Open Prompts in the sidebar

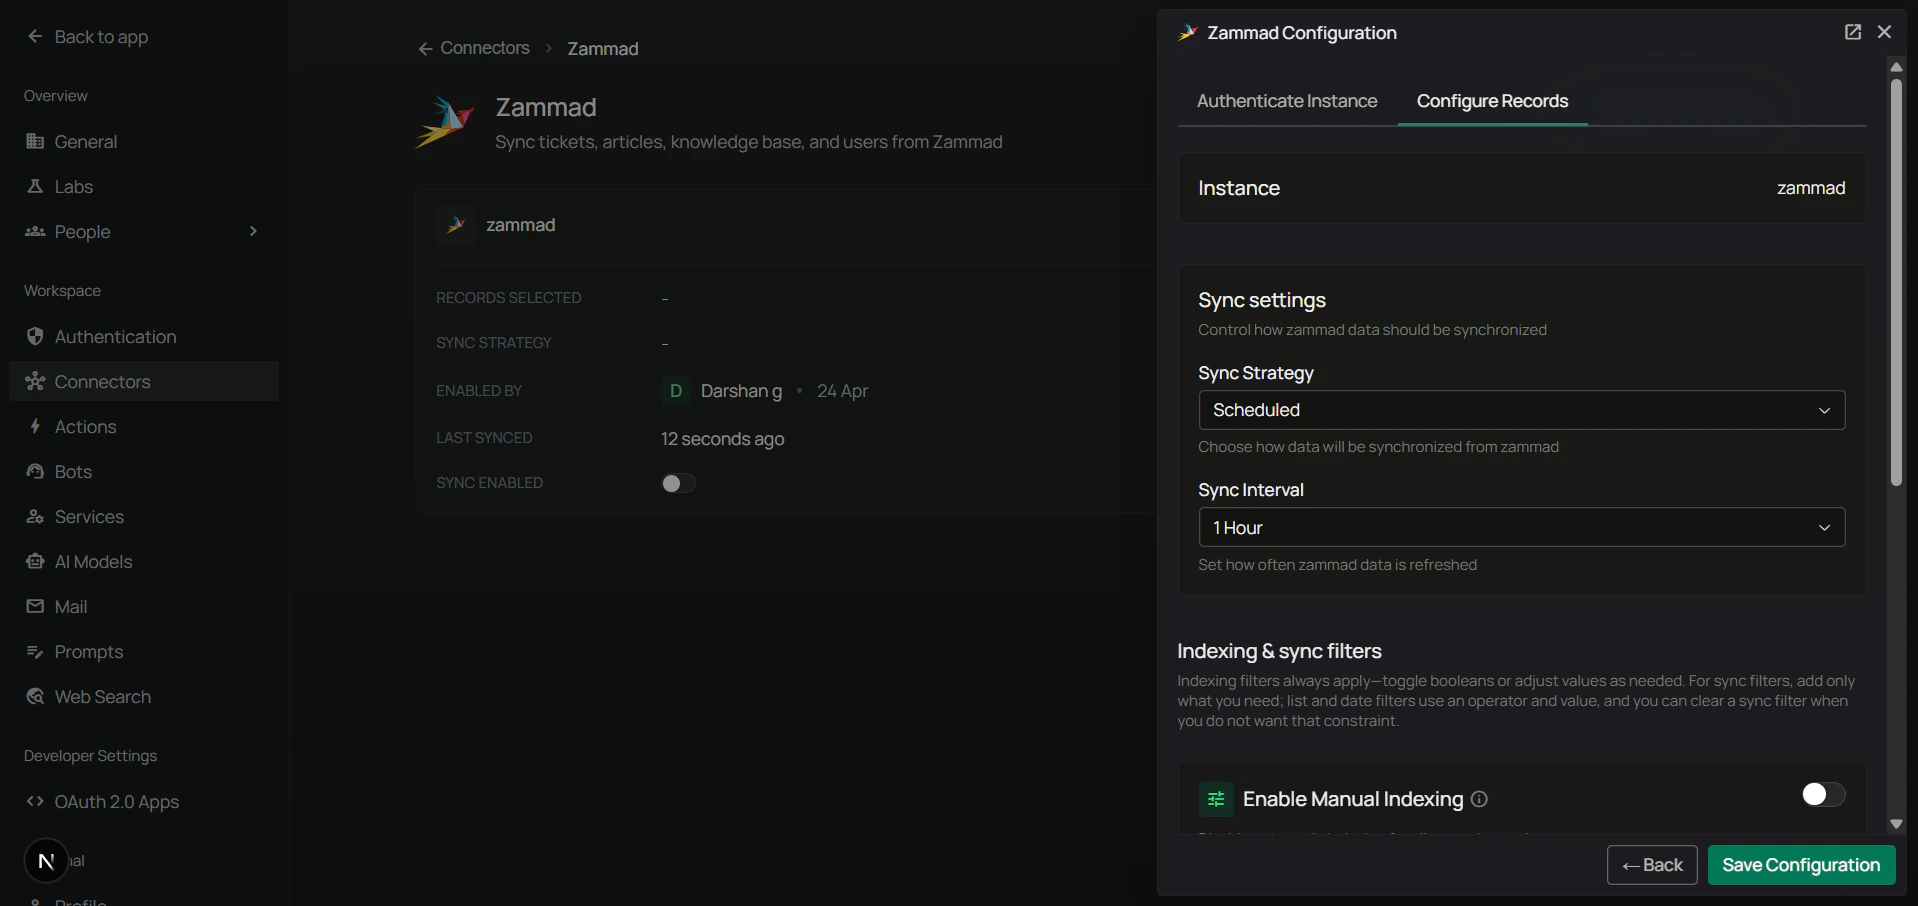[x=144, y=651]
